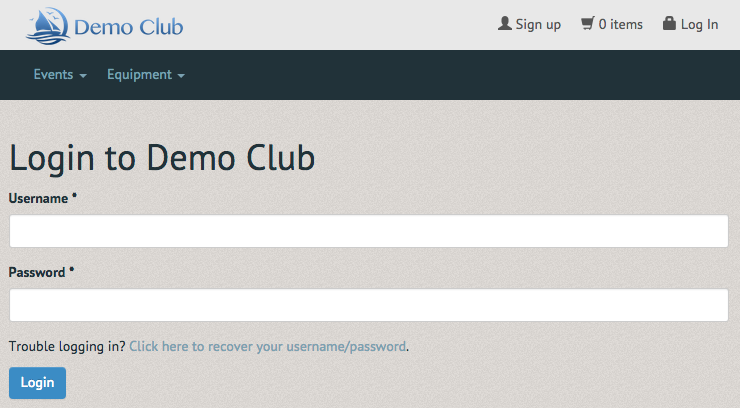
Task: Click the blue Login button
Action: tap(37, 383)
